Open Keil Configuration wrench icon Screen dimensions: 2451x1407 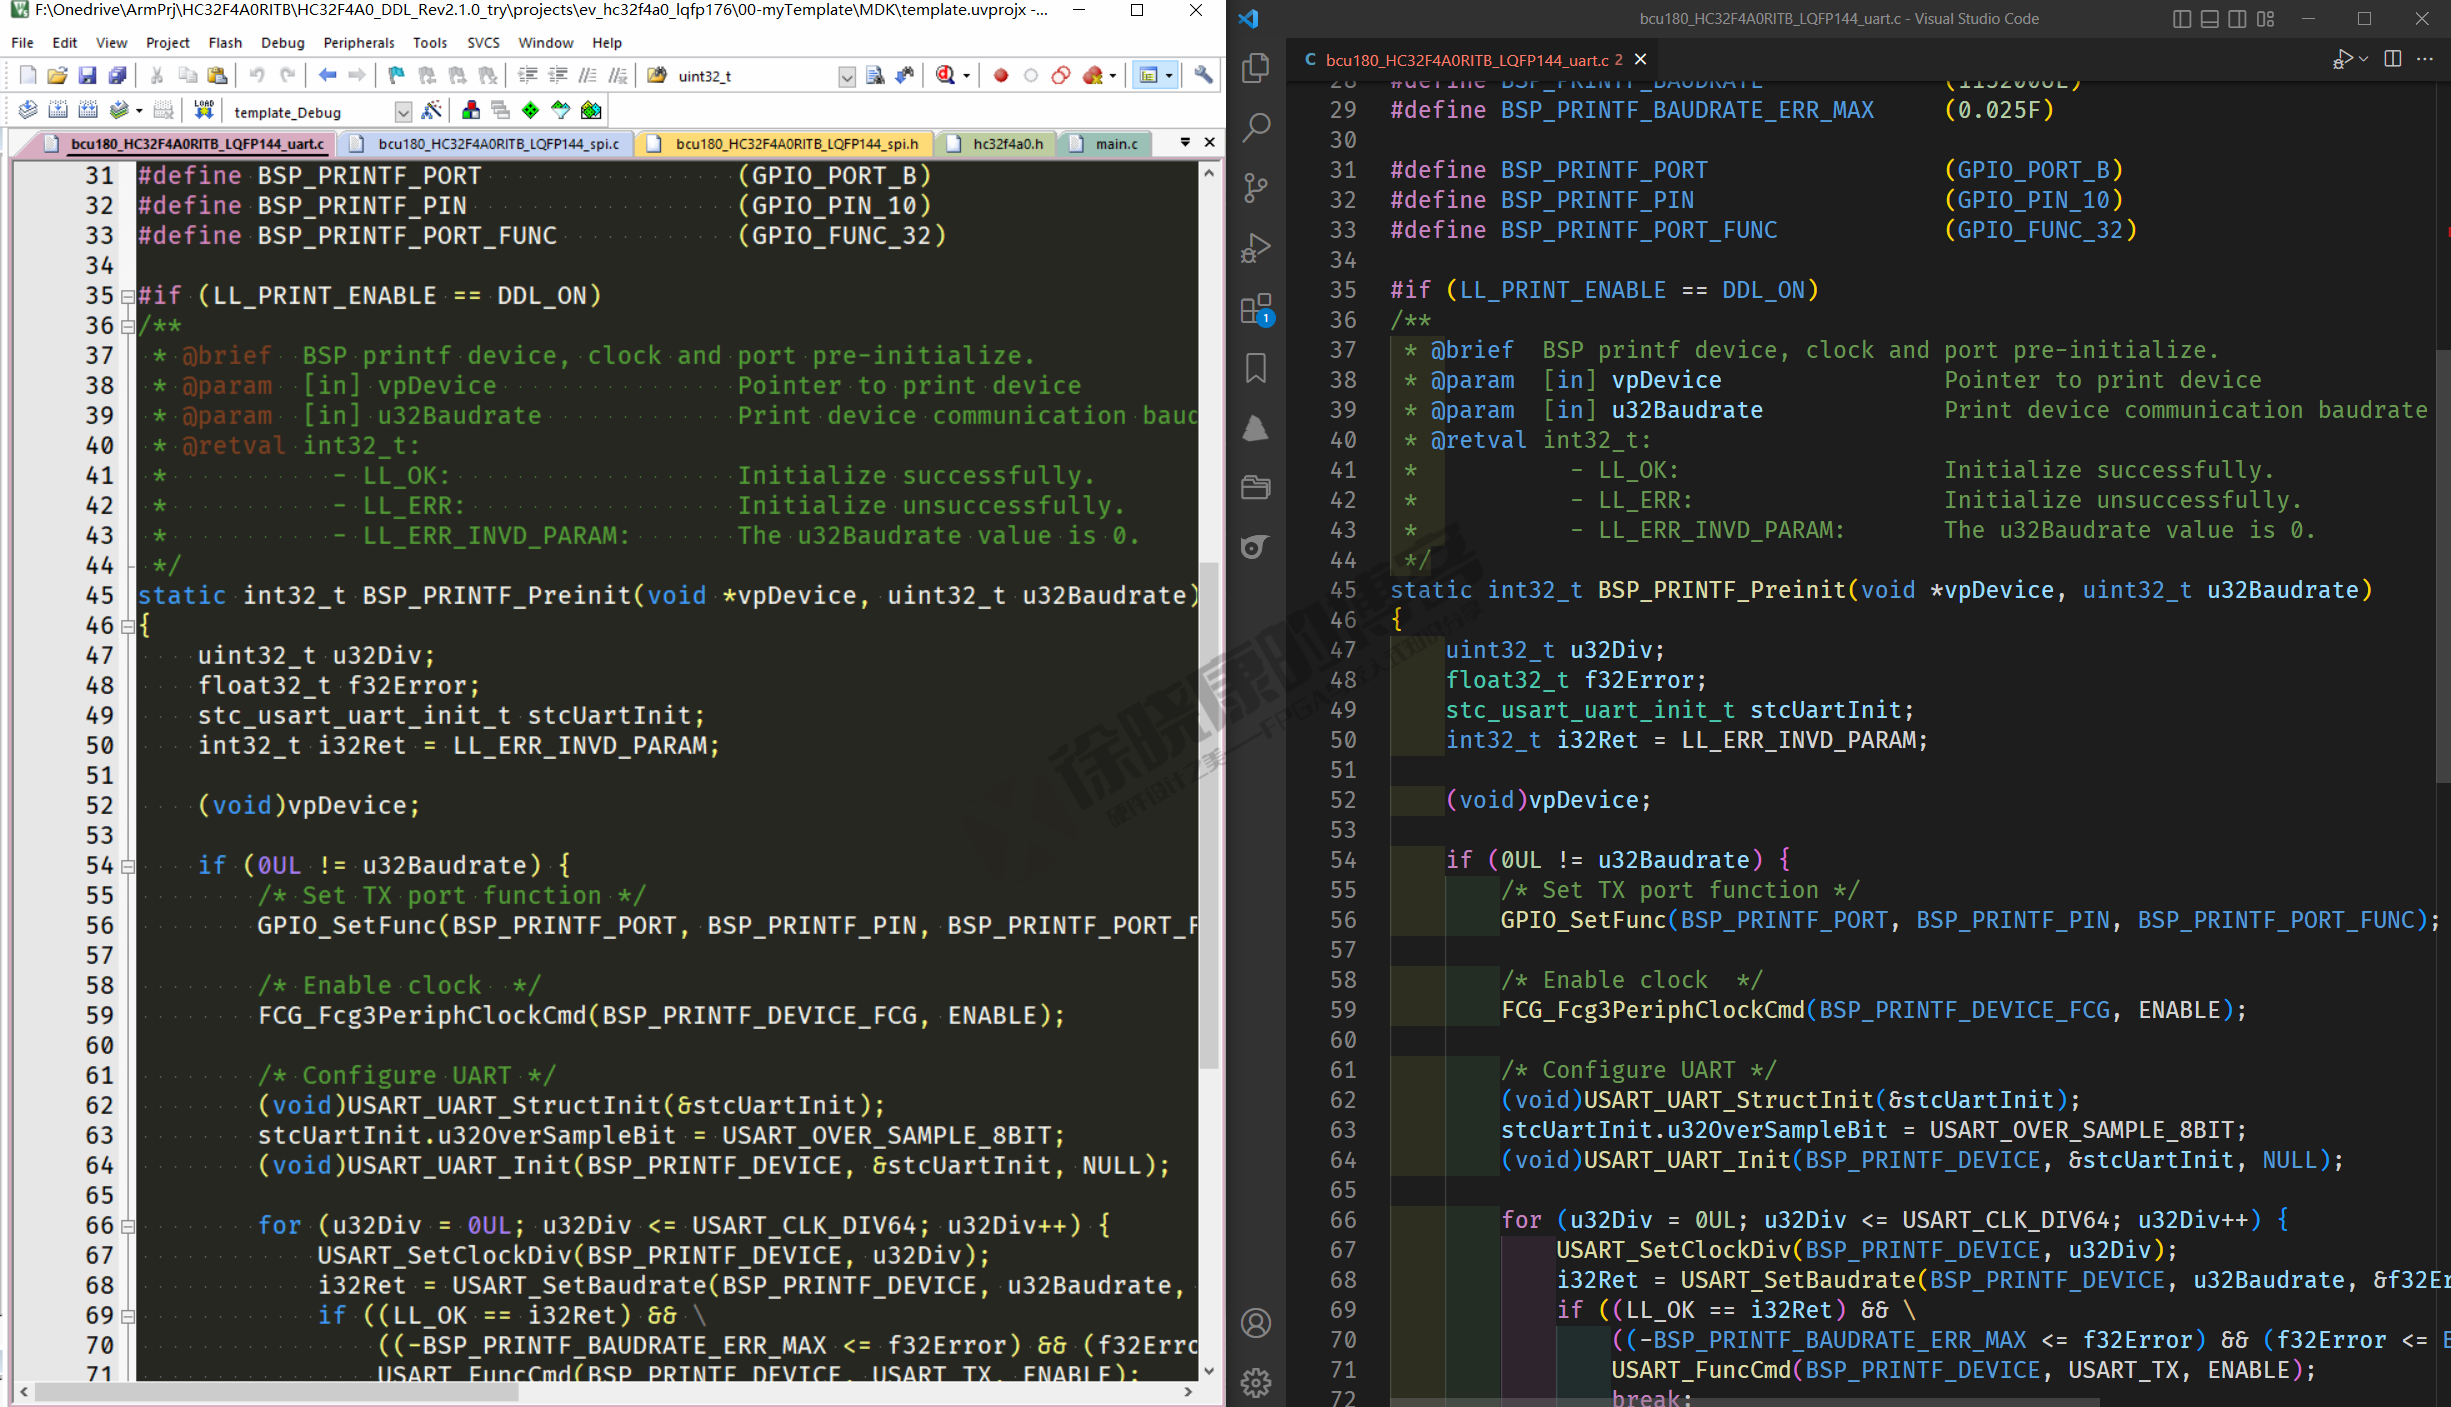pyautogui.click(x=1203, y=75)
